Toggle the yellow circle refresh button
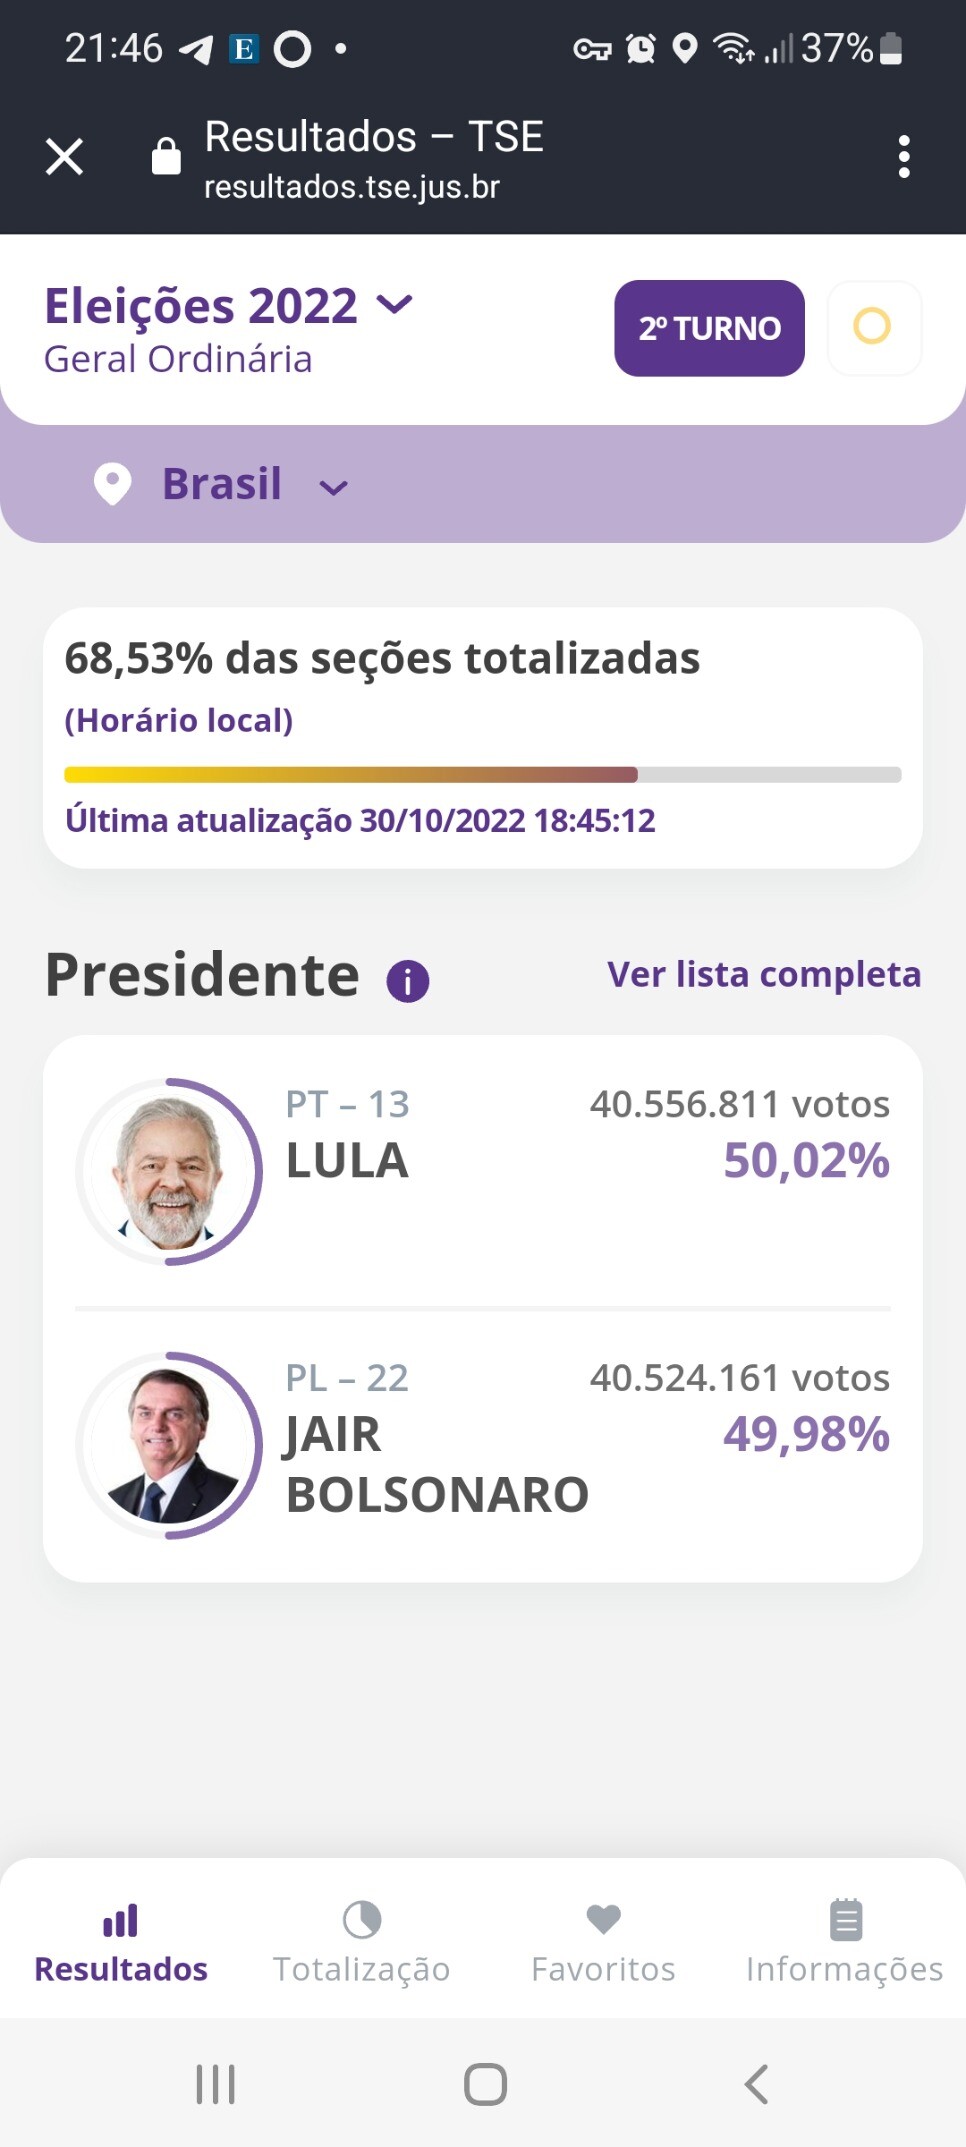966x2147 pixels. [x=873, y=327]
